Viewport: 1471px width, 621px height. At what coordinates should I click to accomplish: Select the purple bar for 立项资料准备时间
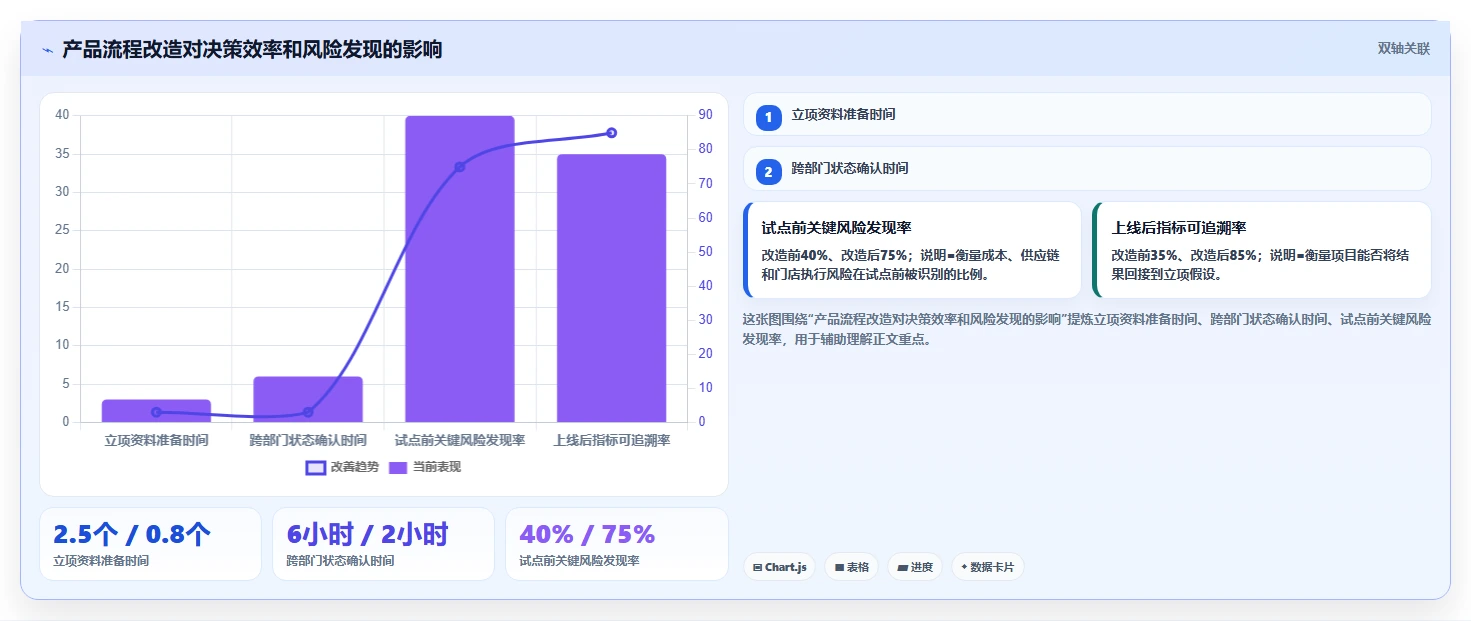coord(156,411)
